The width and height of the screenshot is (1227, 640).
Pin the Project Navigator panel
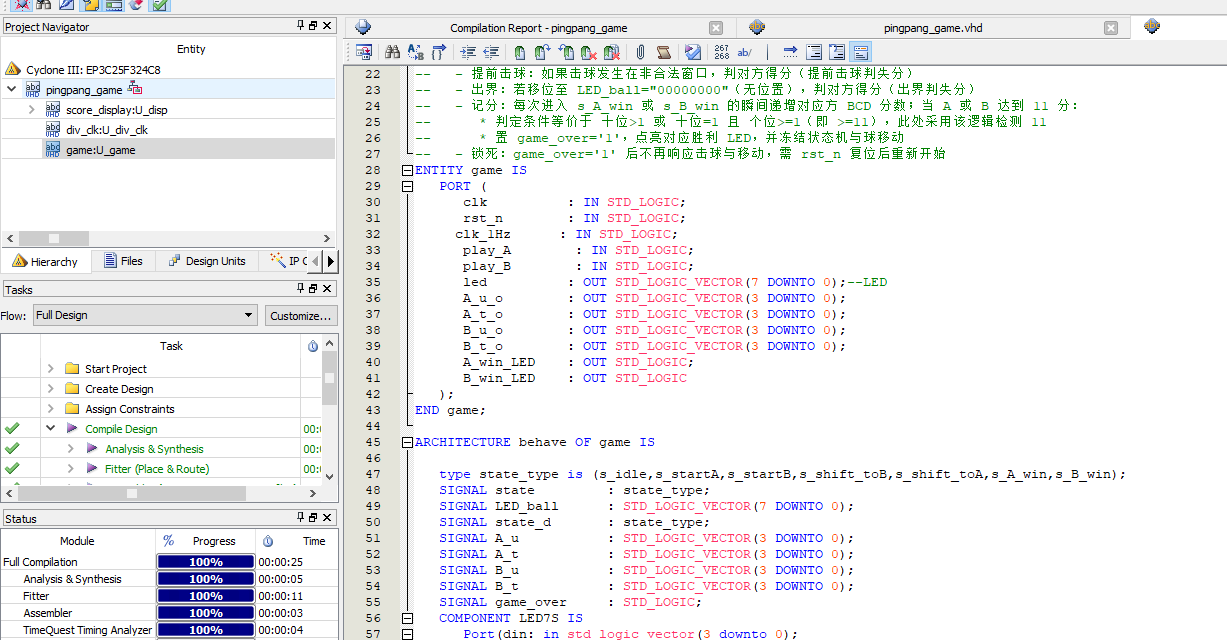pos(302,26)
